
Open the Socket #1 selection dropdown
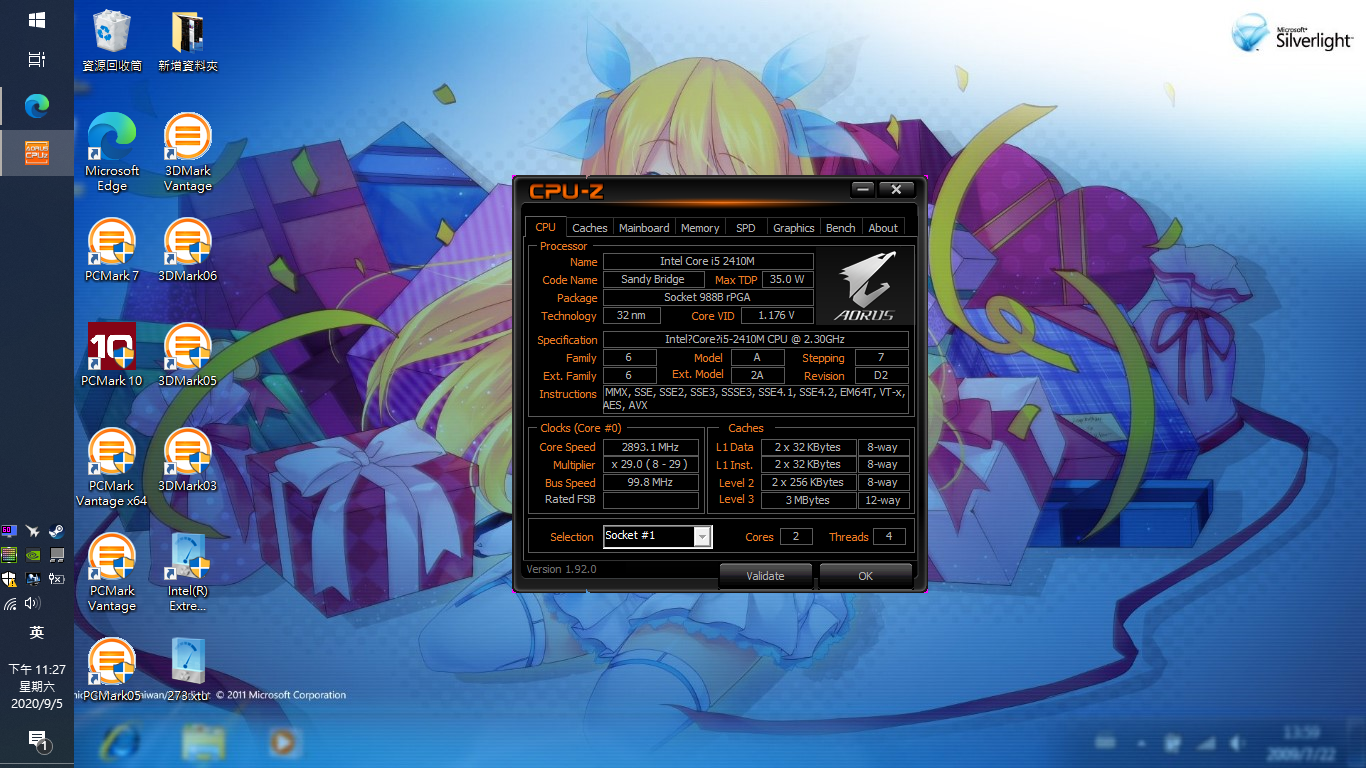(x=657, y=536)
